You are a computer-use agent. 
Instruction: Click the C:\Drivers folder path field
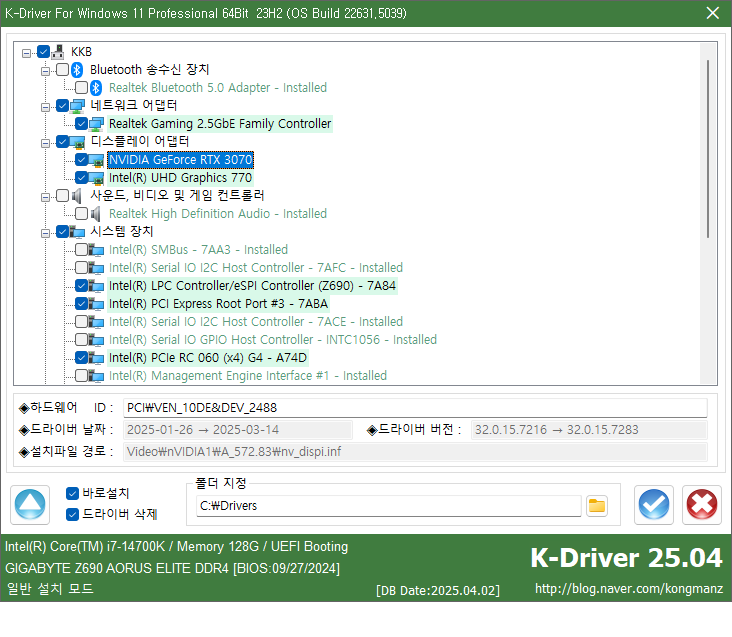[x=388, y=506]
